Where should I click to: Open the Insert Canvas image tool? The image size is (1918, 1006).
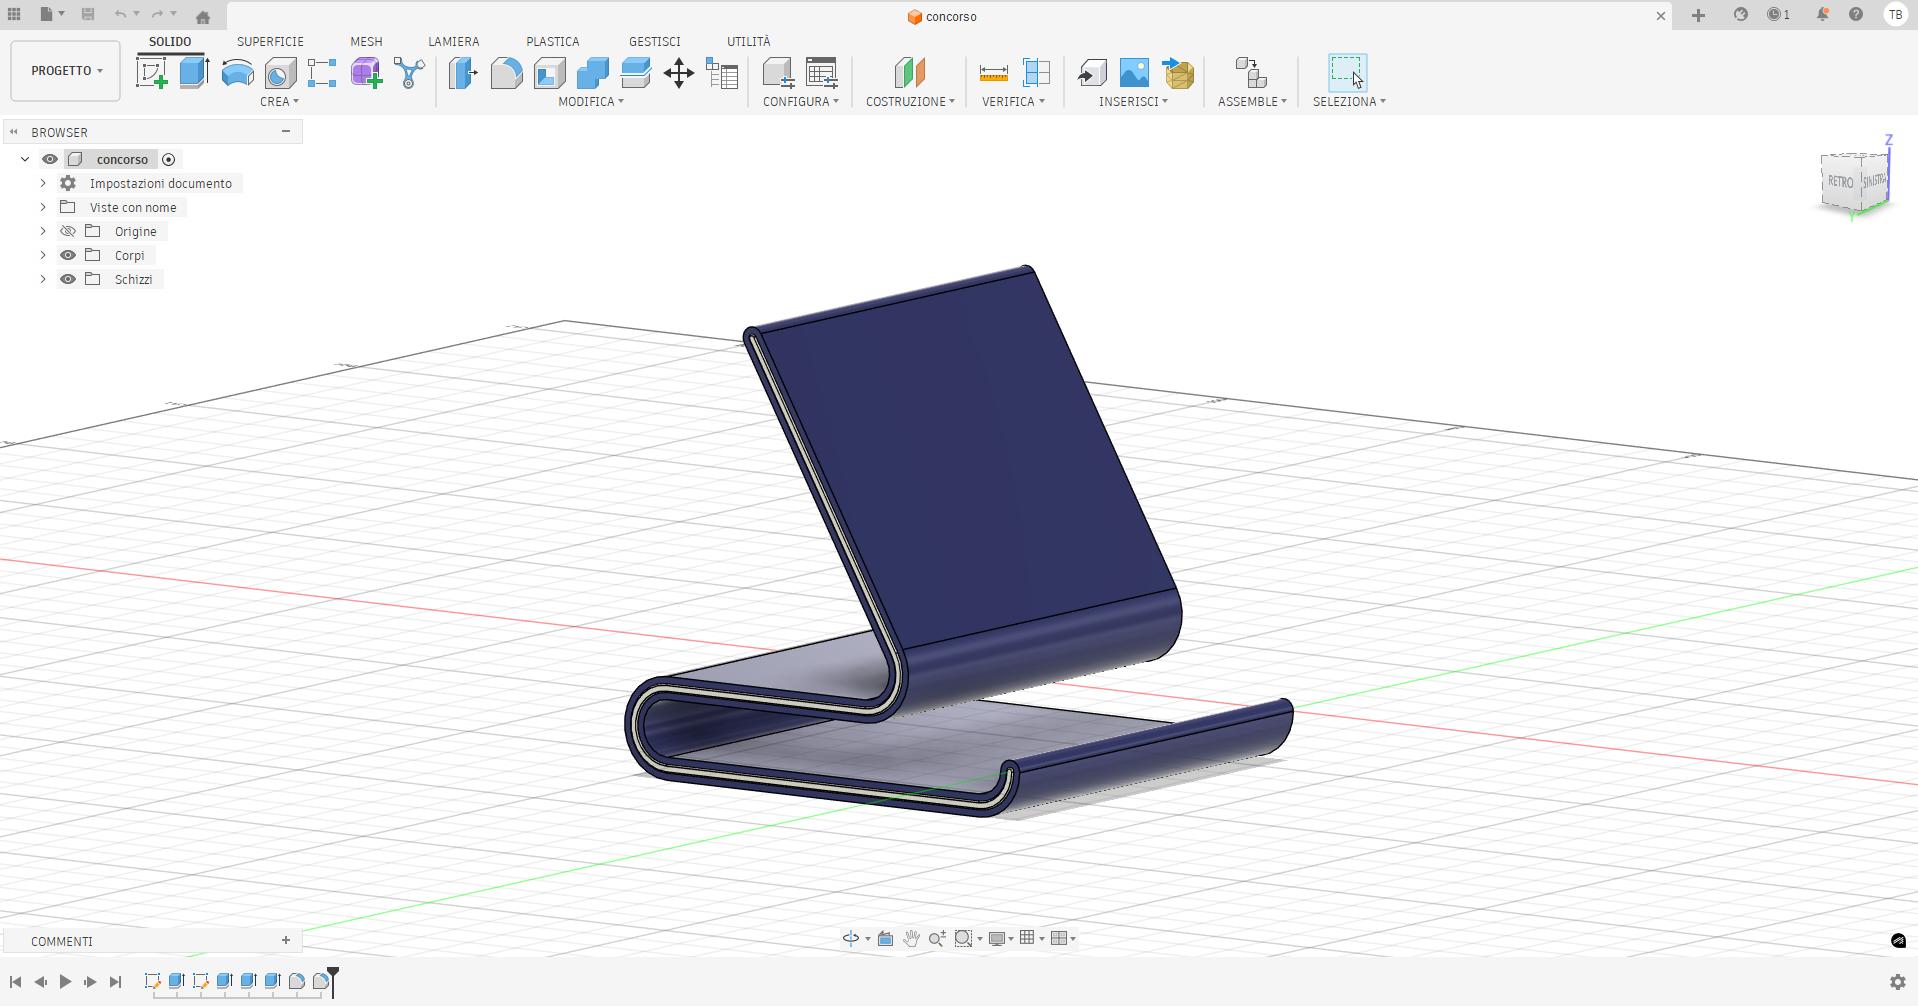[x=1134, y=73]
